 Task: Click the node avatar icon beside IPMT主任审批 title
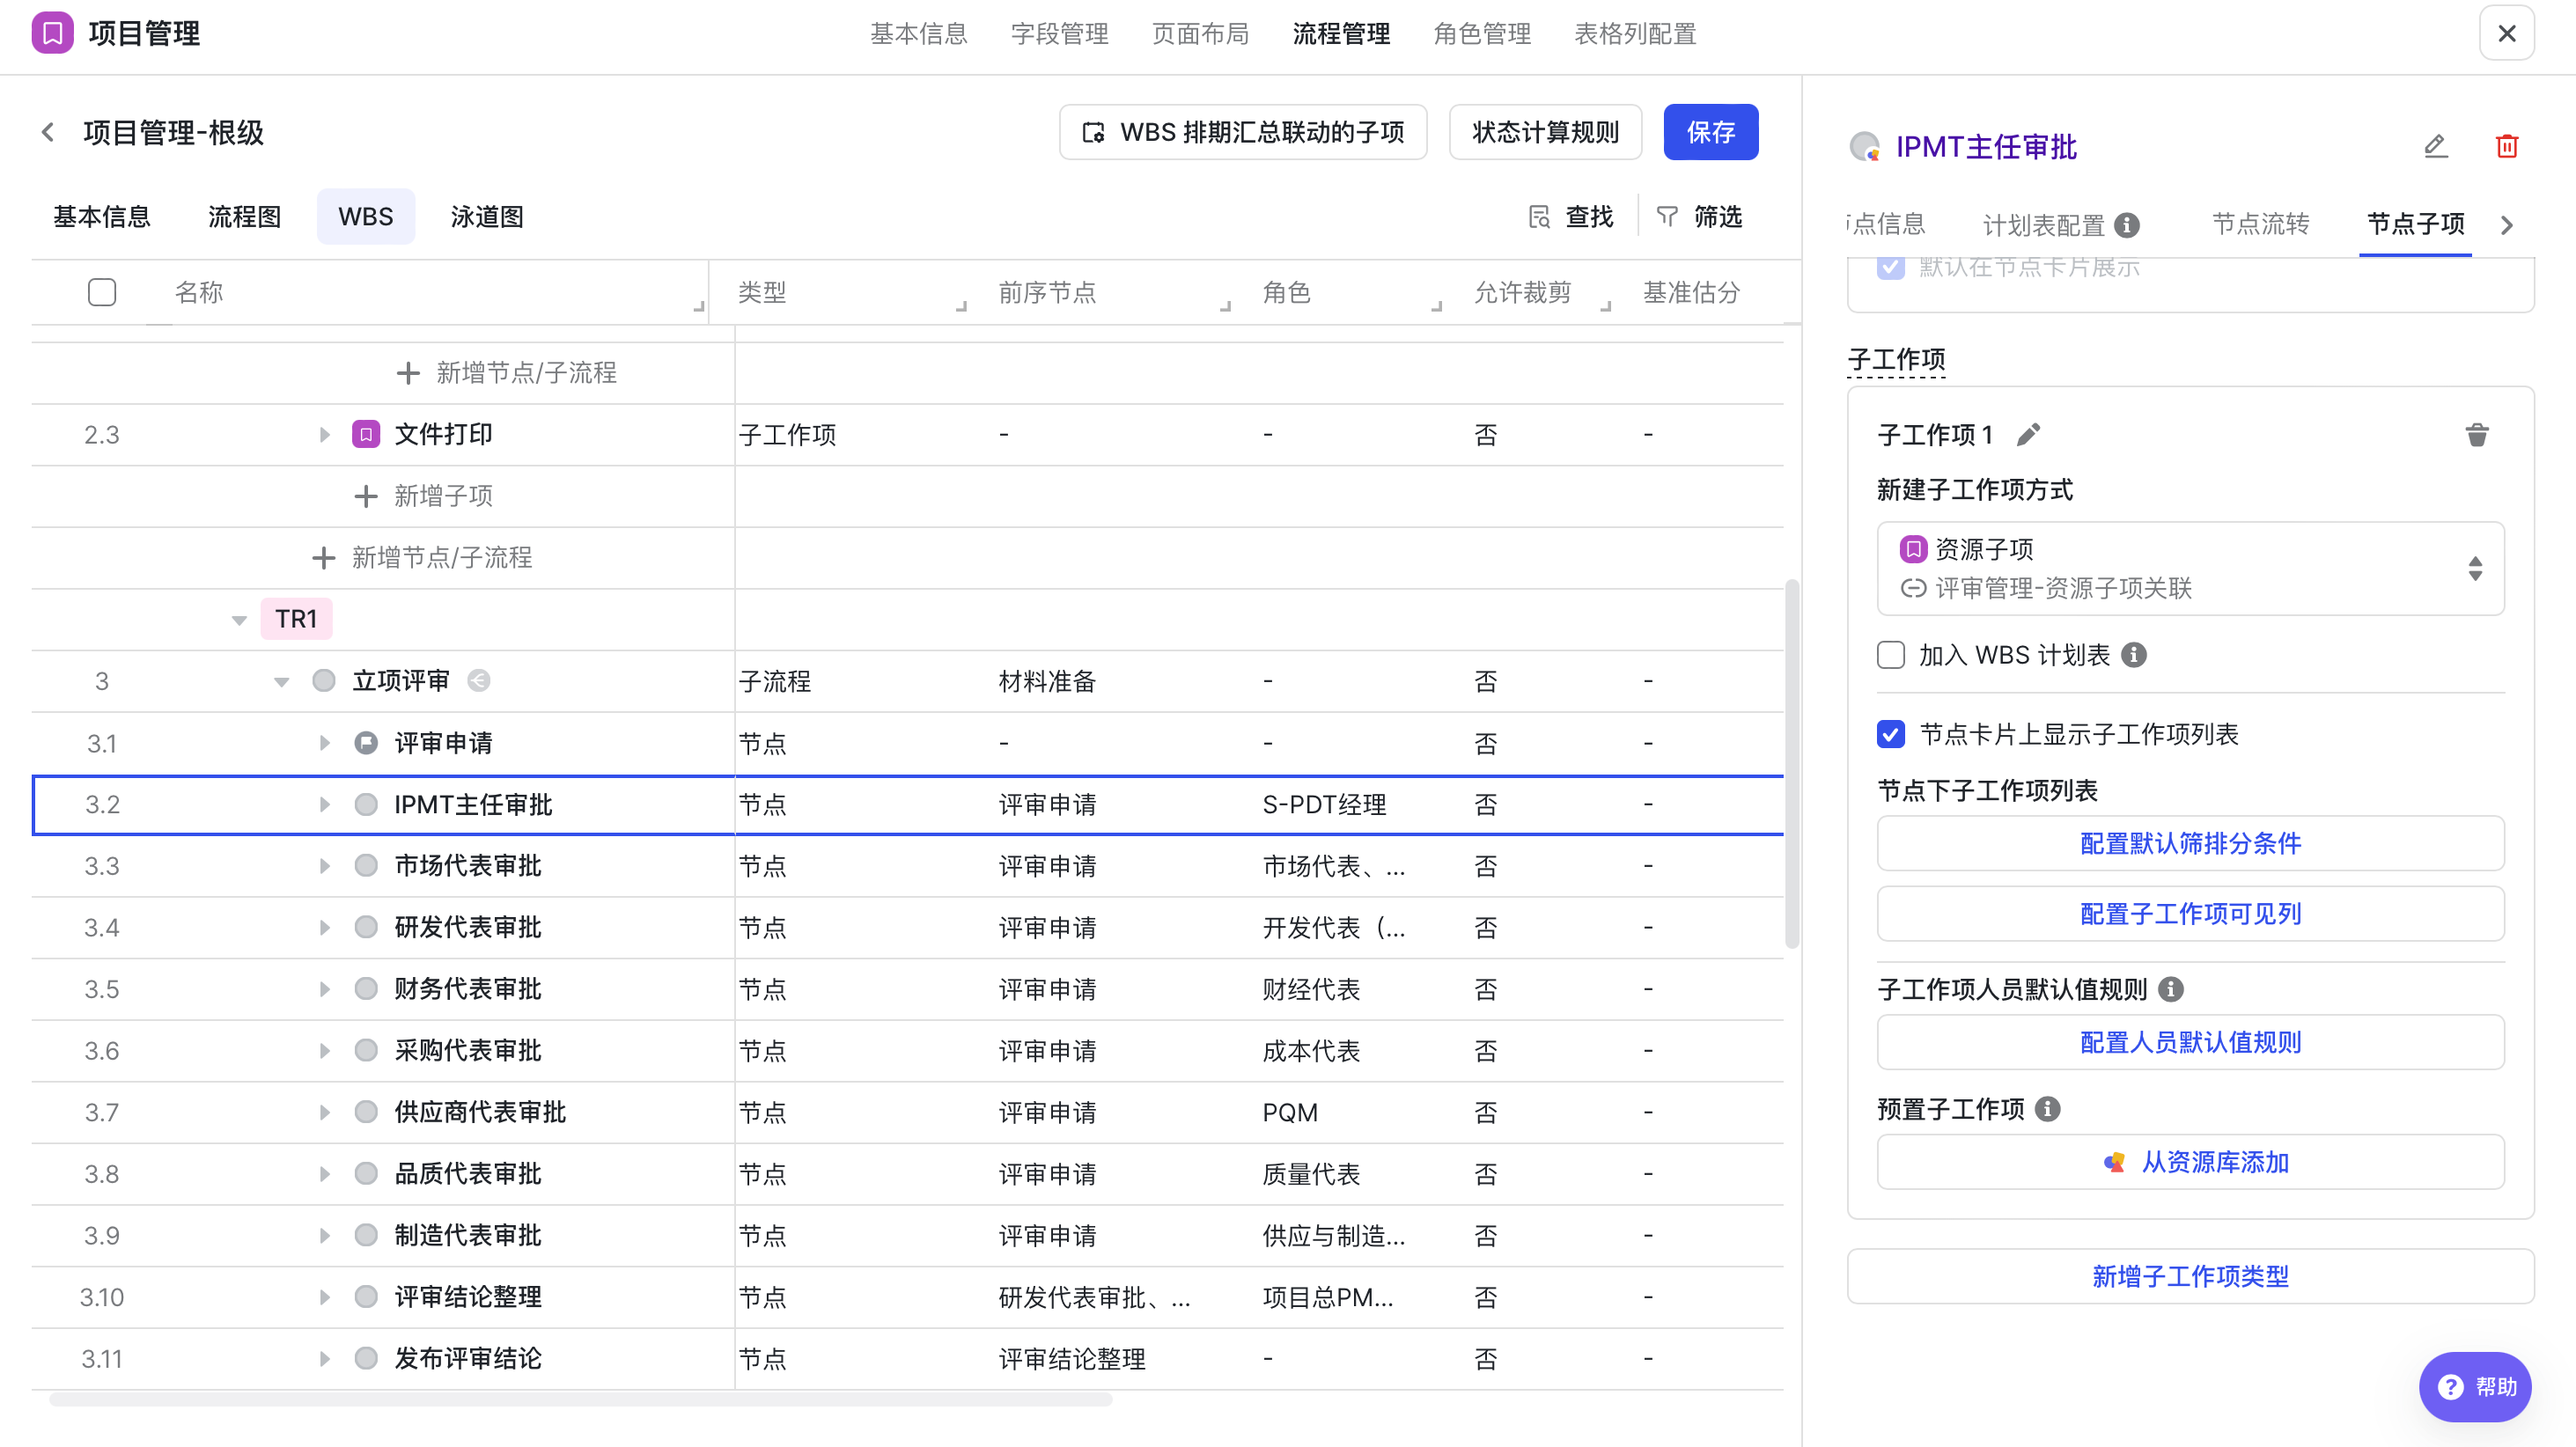tap(1865, 147)
